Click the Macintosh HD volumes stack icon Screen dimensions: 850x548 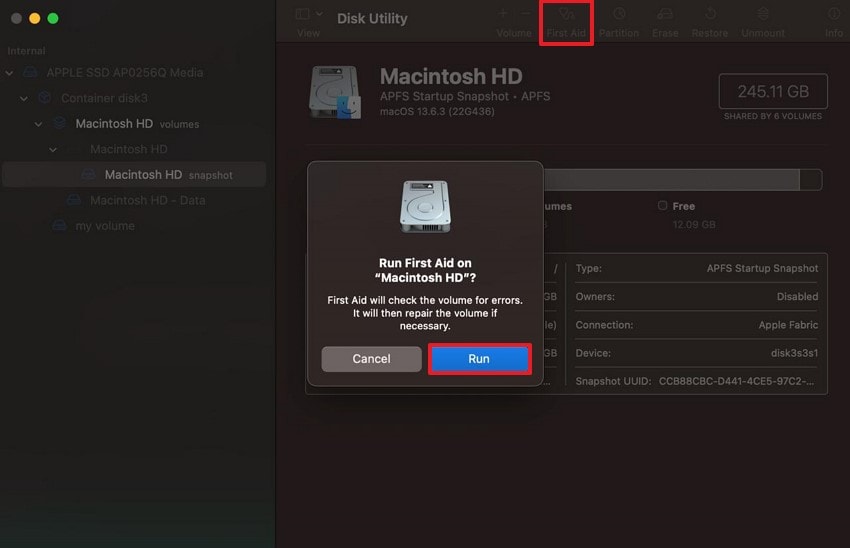[60, 123]
